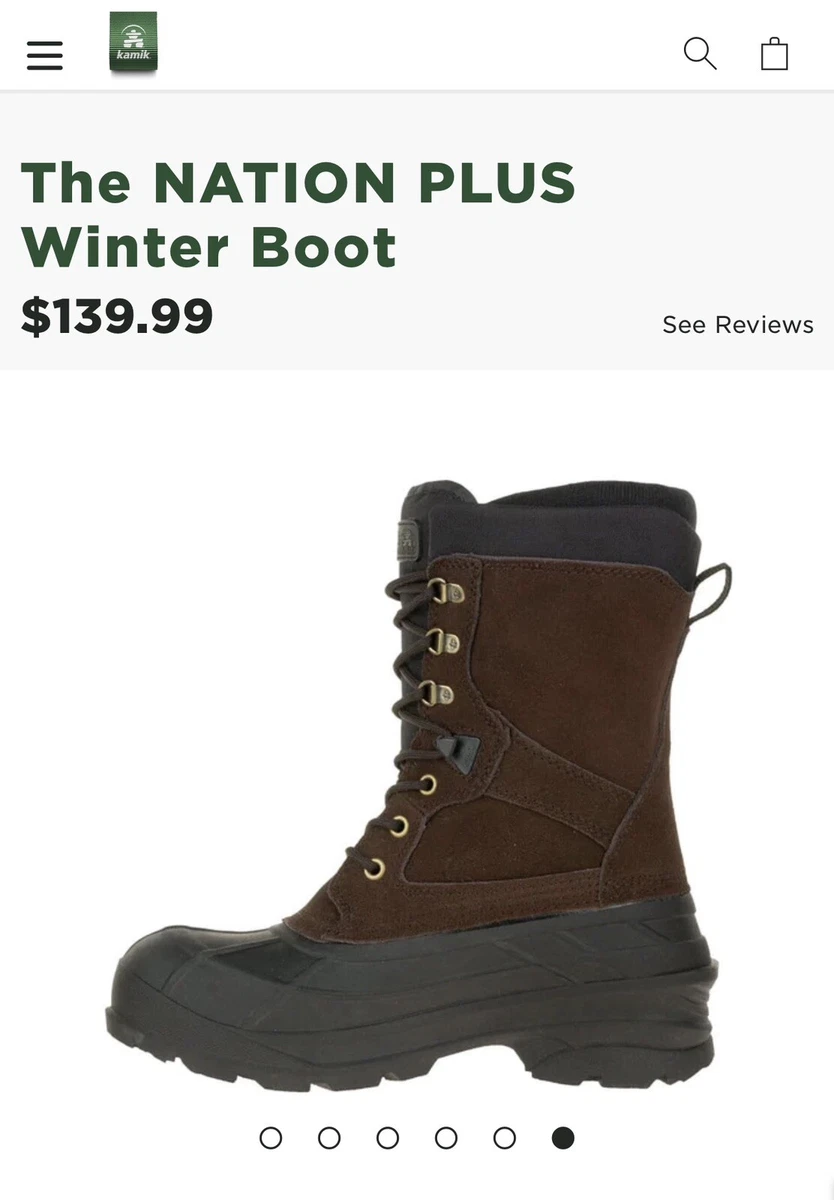Click the Kamik logo
Image resolution: width=834 pixels, height=1200 pixels.
(134, 42)
